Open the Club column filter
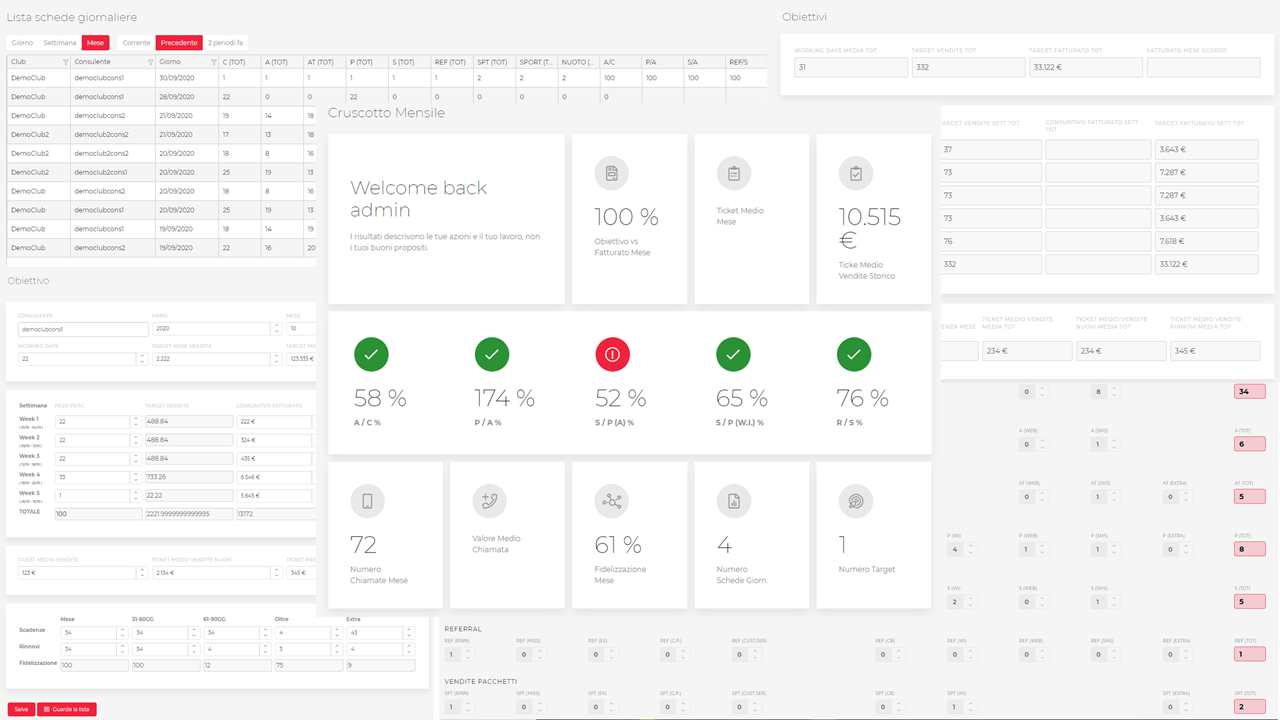Image resolution: width=1280 pixels, height=720 pixels. coord(66,62)
